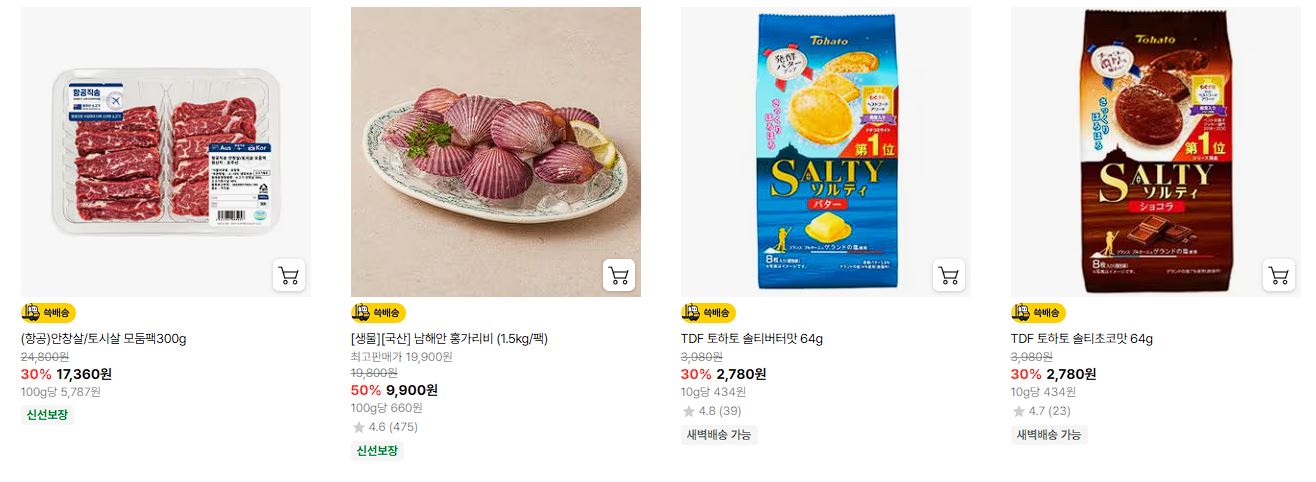
Task: View the 4.8 (39) star rating reviews
Action: 712,411
